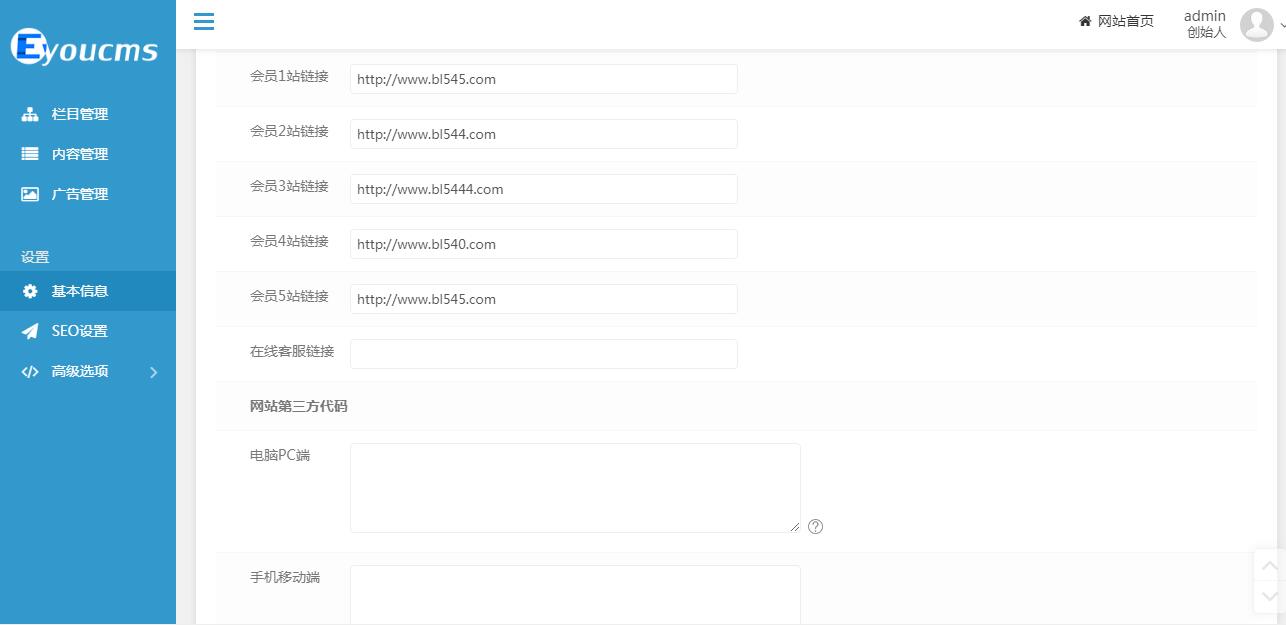This screenshot has width=1286, height=625.
Task: Click the help question mark icon beside 电脑PC端
Action: coord(815,527)
